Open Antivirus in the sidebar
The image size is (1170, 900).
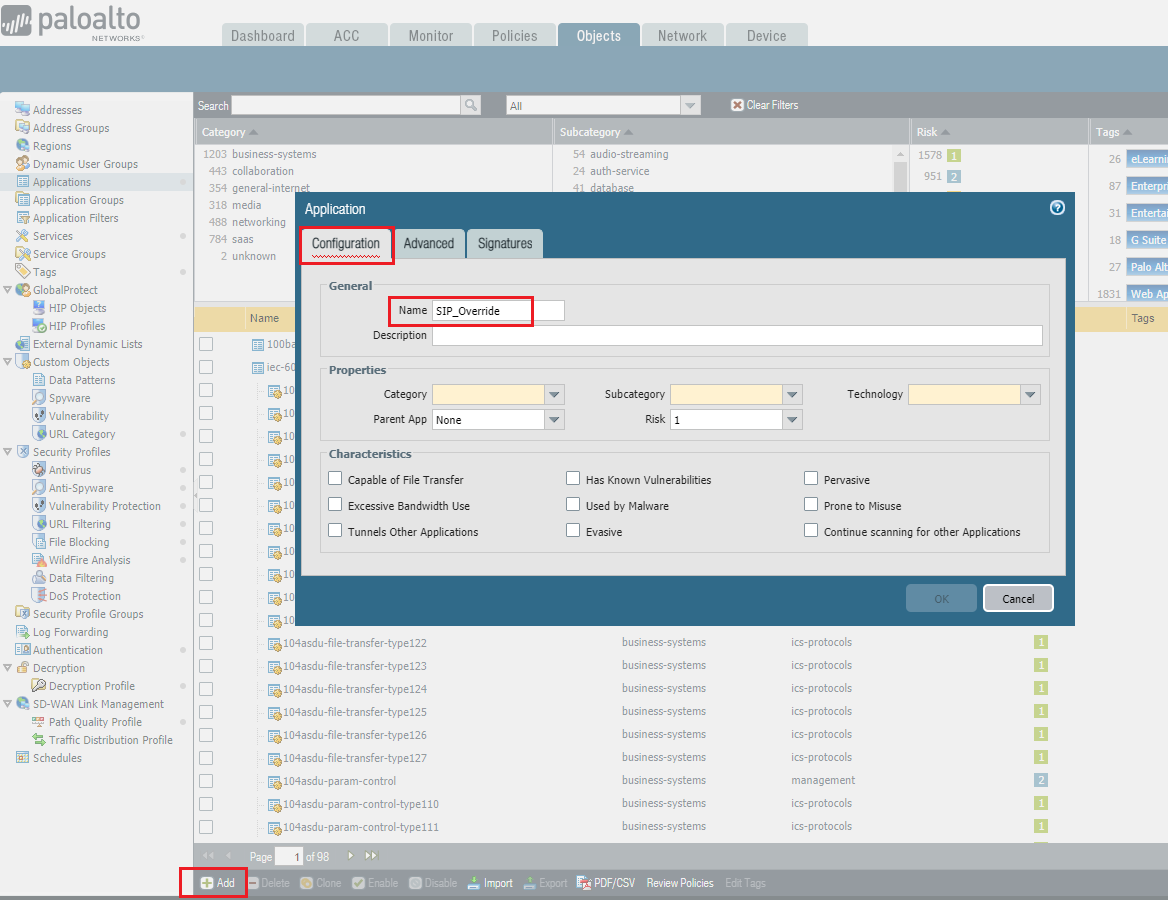[x=69, y=470]
